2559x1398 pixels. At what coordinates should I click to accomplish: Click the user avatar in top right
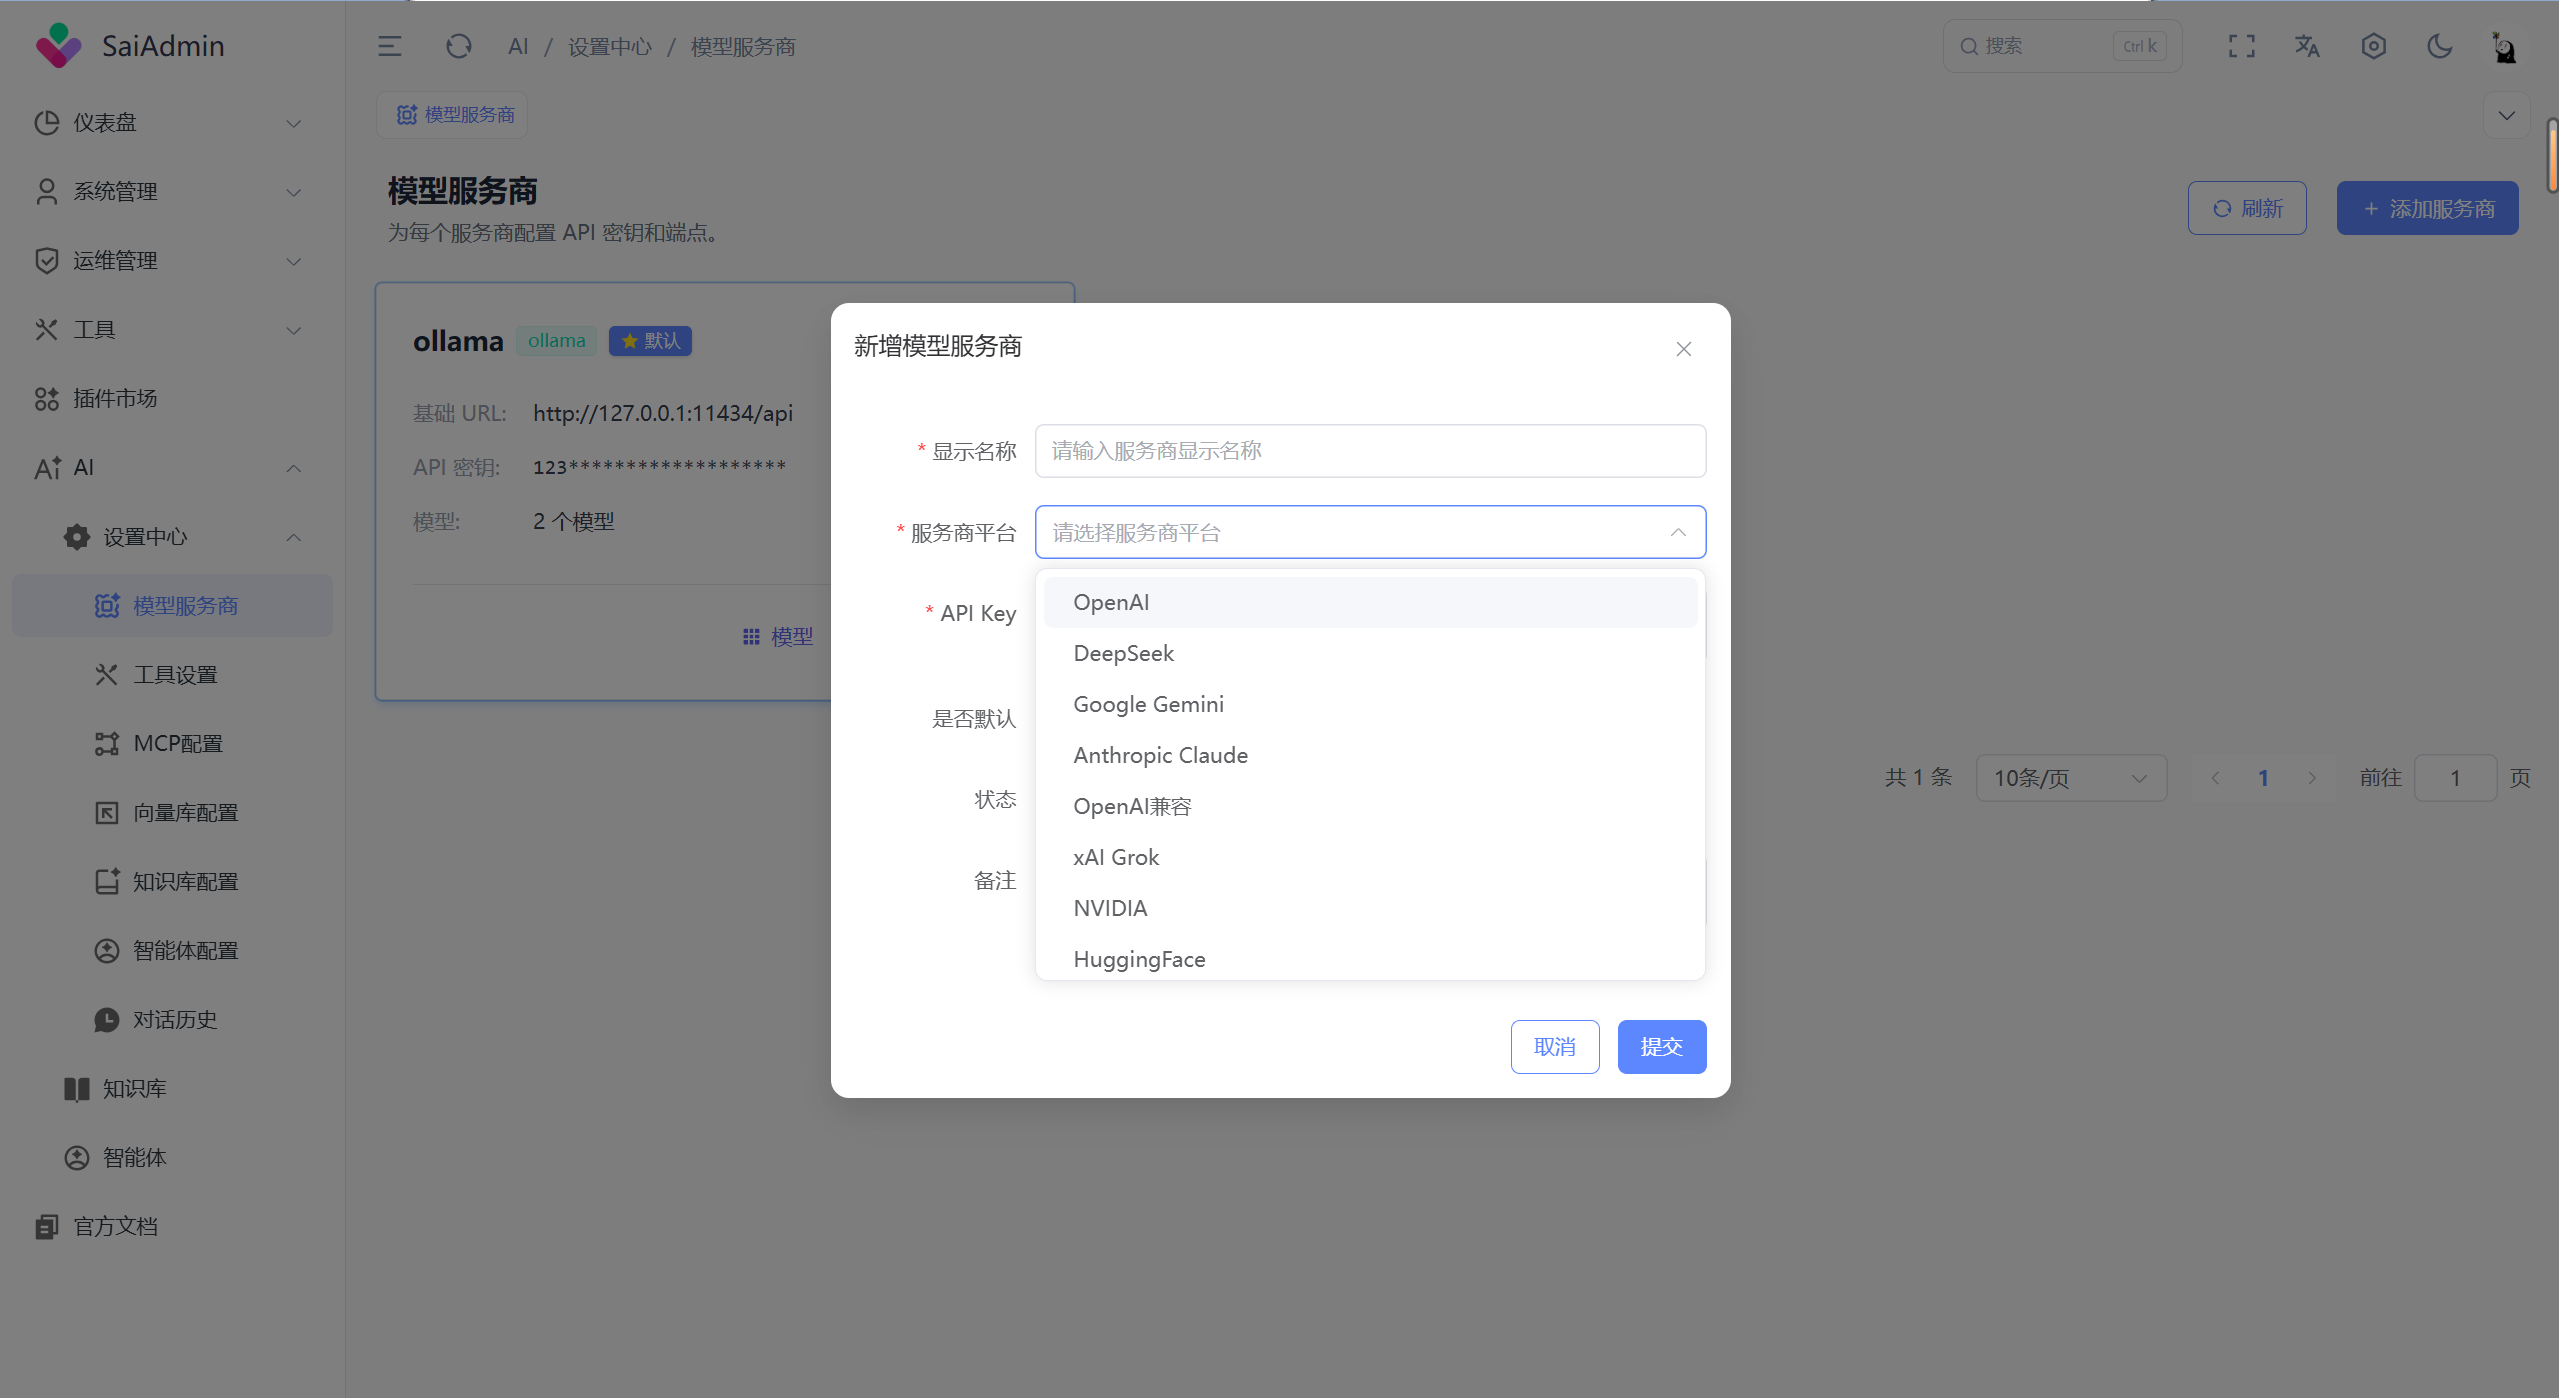click(x=2503, y=46)
